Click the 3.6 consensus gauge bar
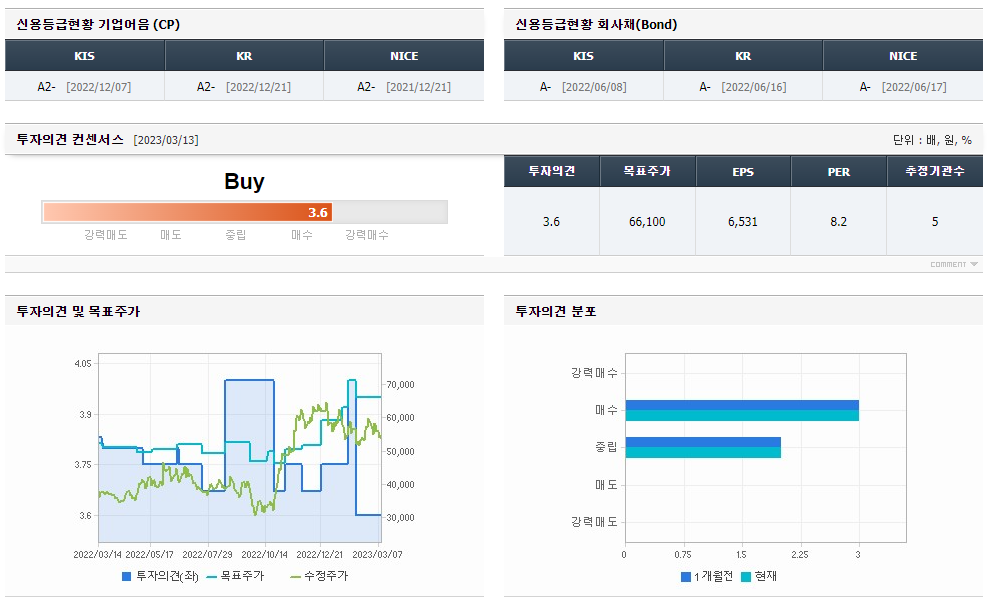 point(187,212)
